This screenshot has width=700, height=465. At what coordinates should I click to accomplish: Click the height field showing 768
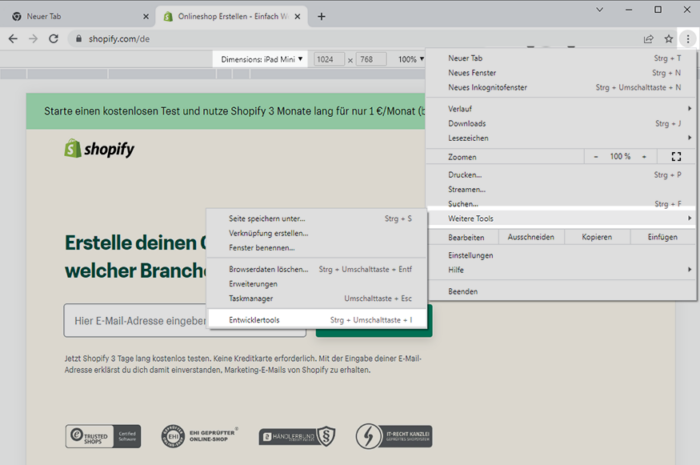click(x=371, y=59)
